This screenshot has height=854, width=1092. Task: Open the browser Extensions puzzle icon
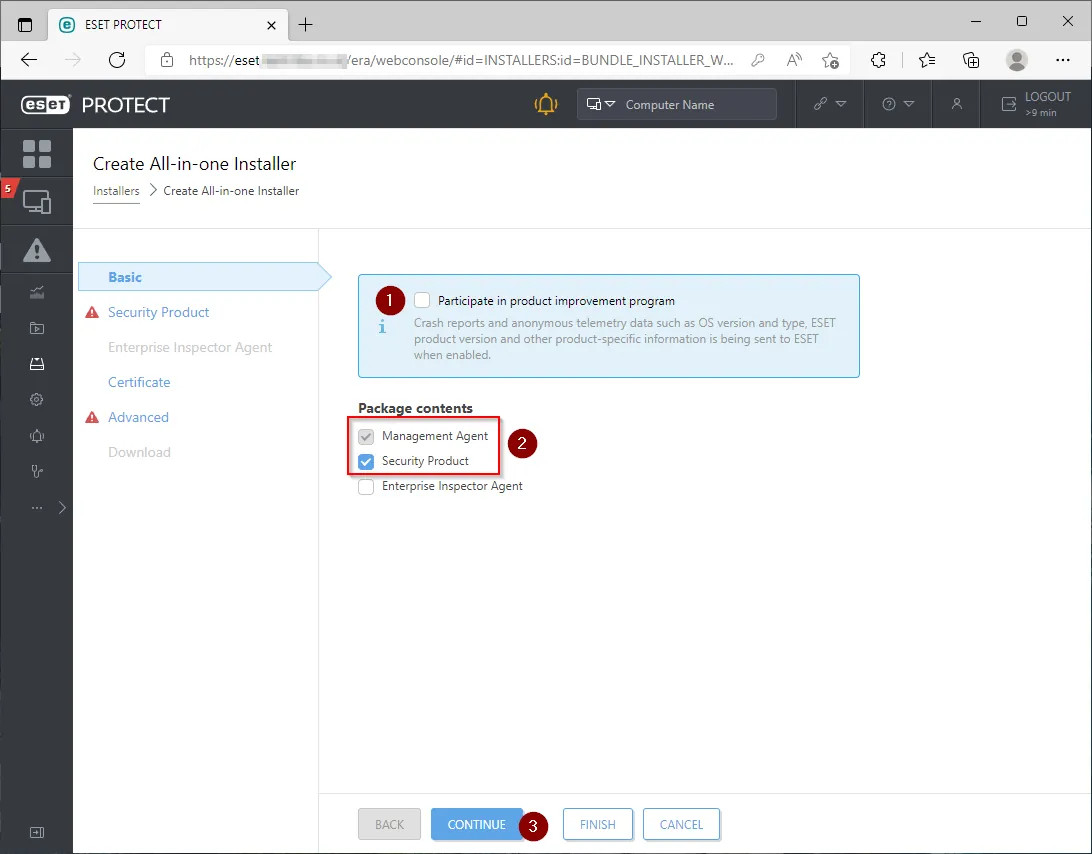click(878, 60)
